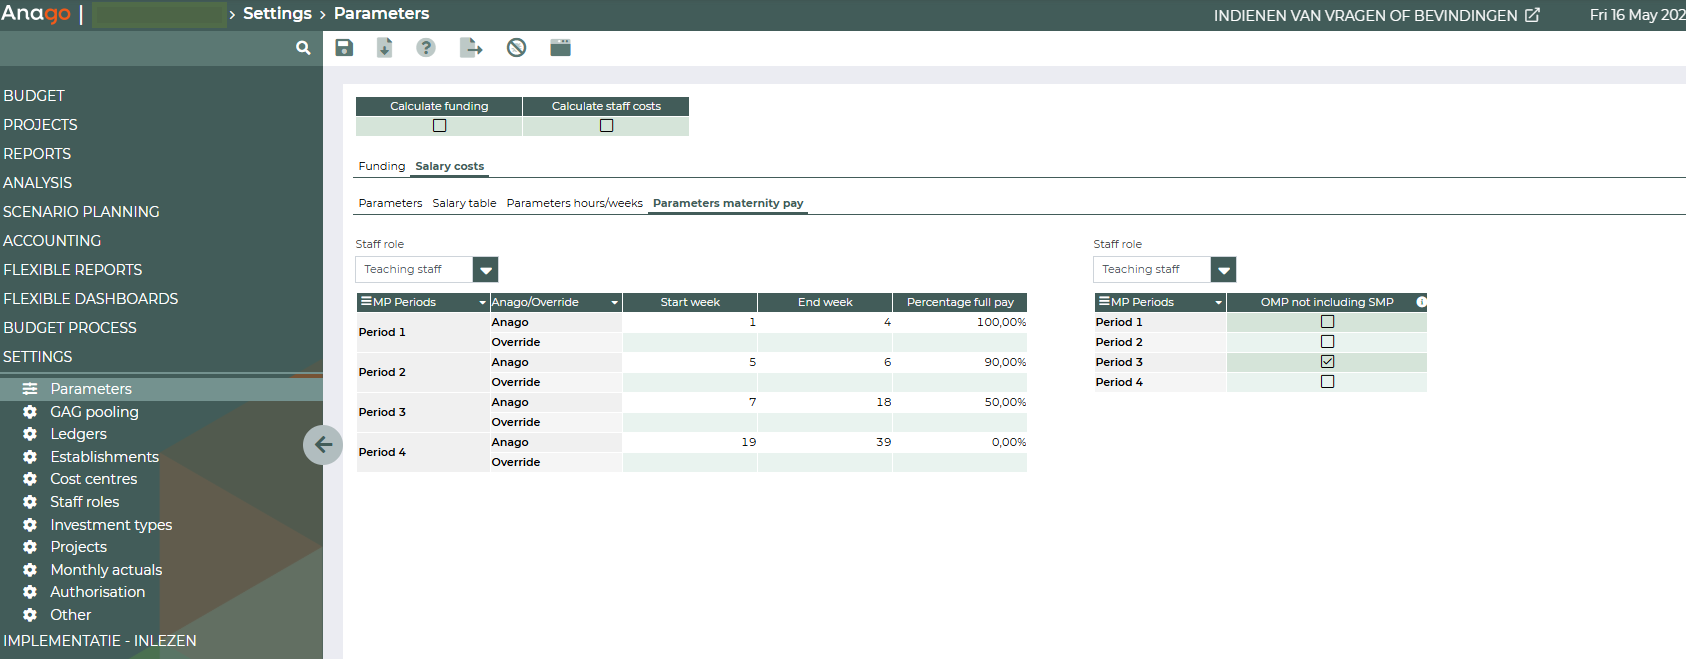Click info icon beside OMP not including SMP
Viewport: 1686px width, 659px height.
[1421, 302]
